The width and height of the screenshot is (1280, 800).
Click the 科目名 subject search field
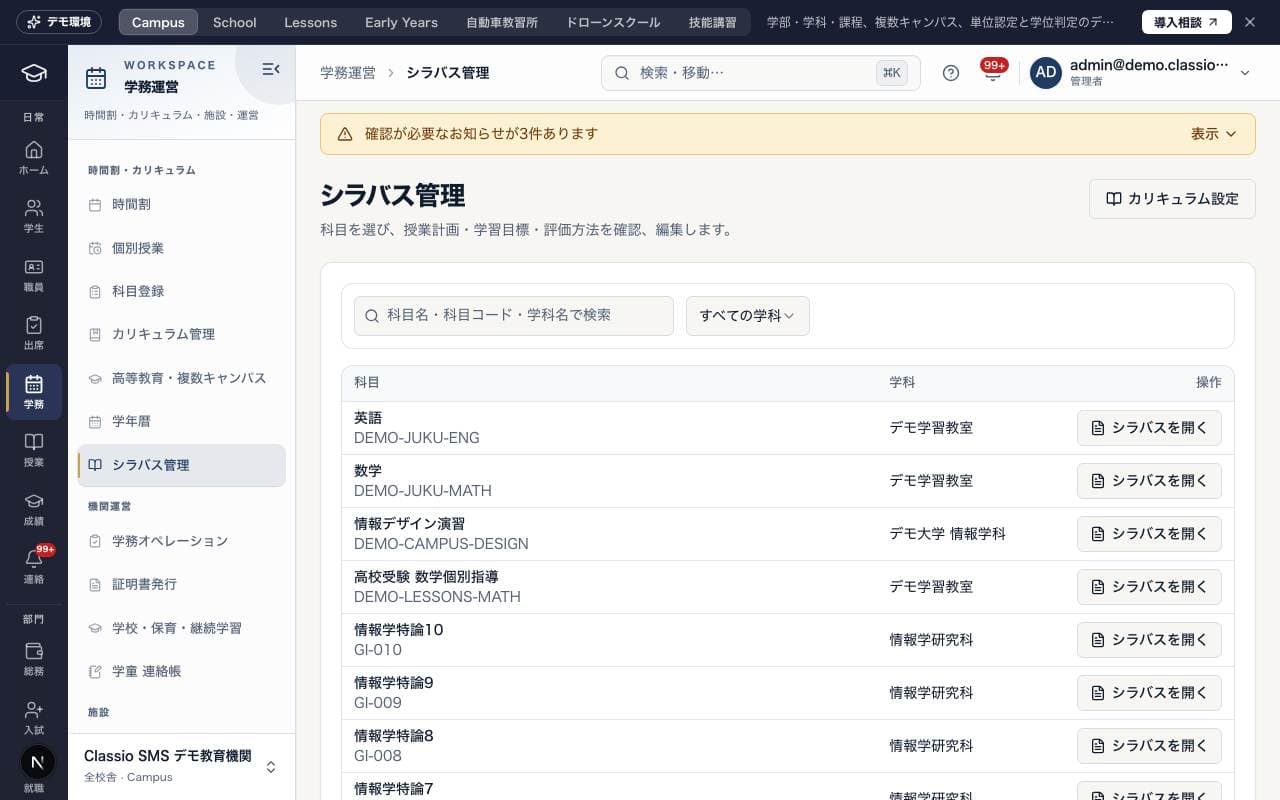(513, 316)
